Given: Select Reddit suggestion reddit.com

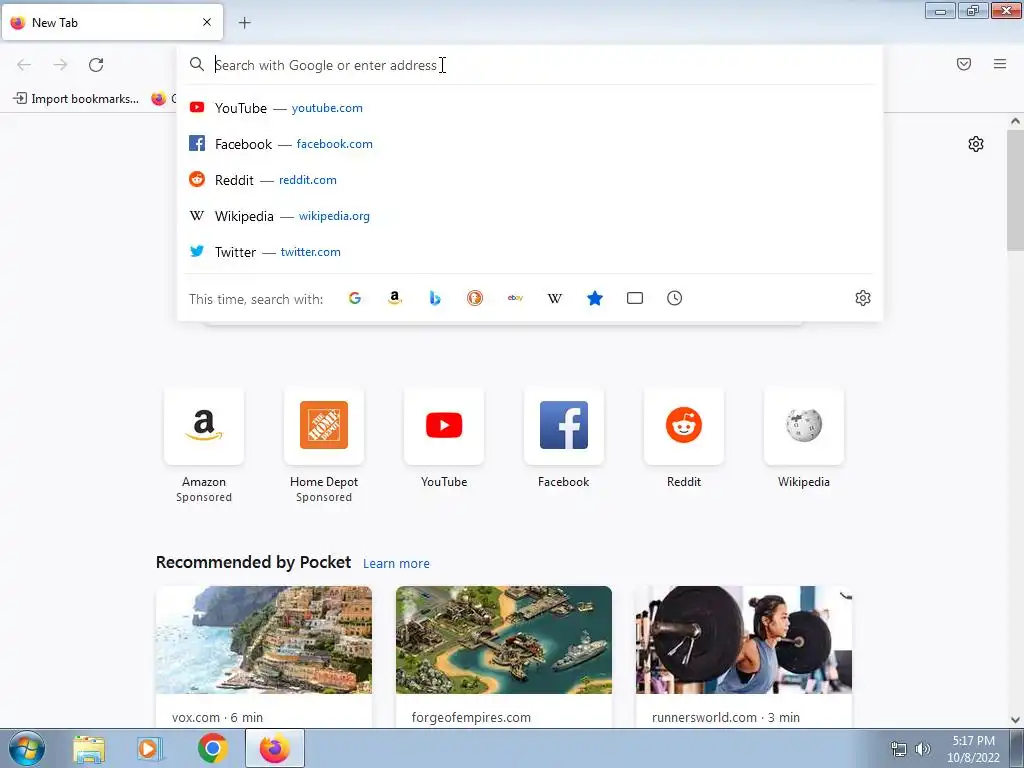Looking at the screenshot, I should [x=530, y=180].
